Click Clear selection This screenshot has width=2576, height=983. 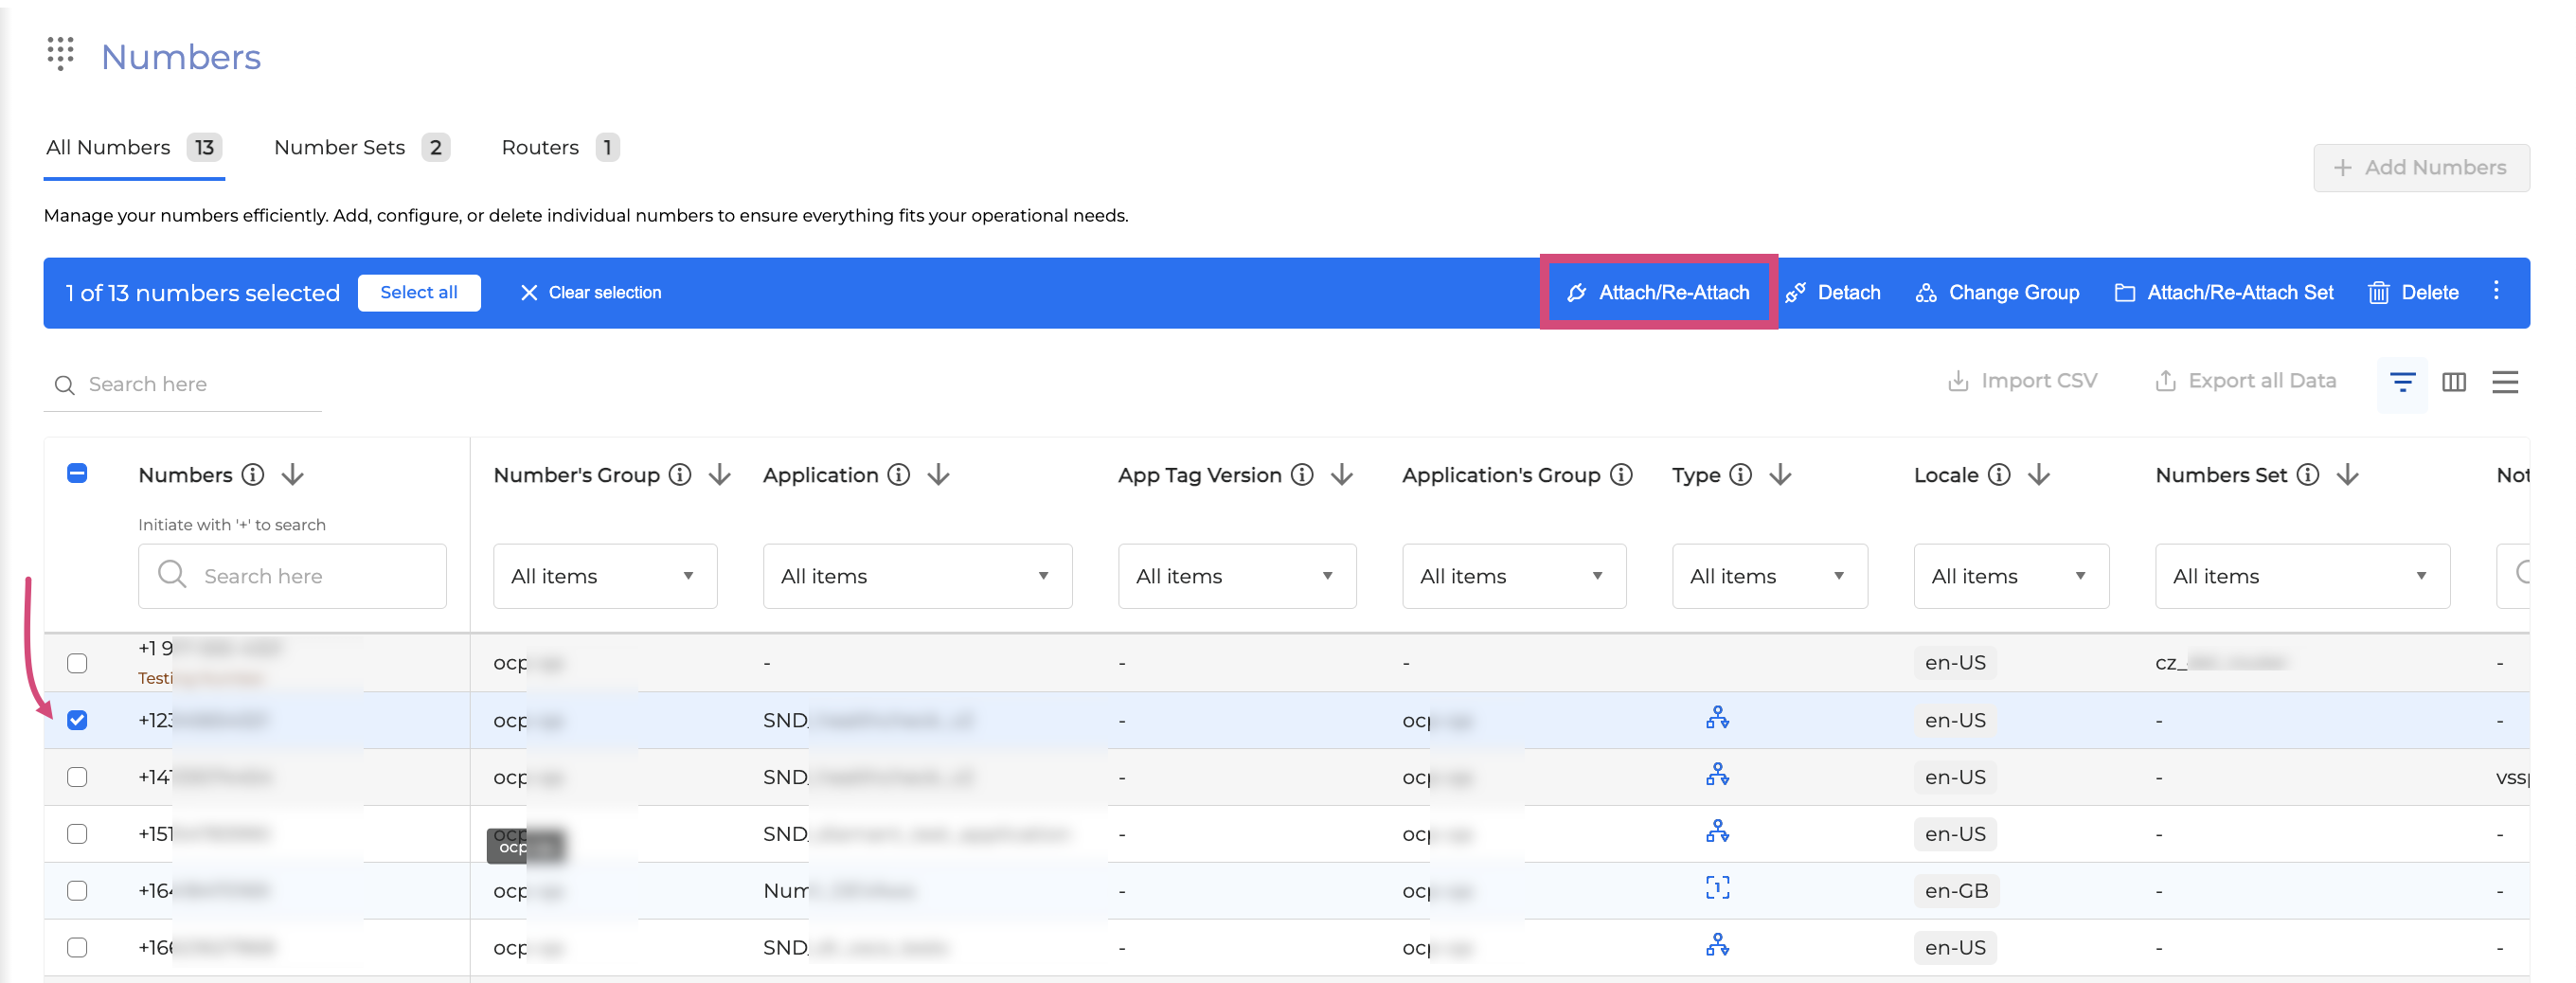pyautogui.click(x=591, y=292)
